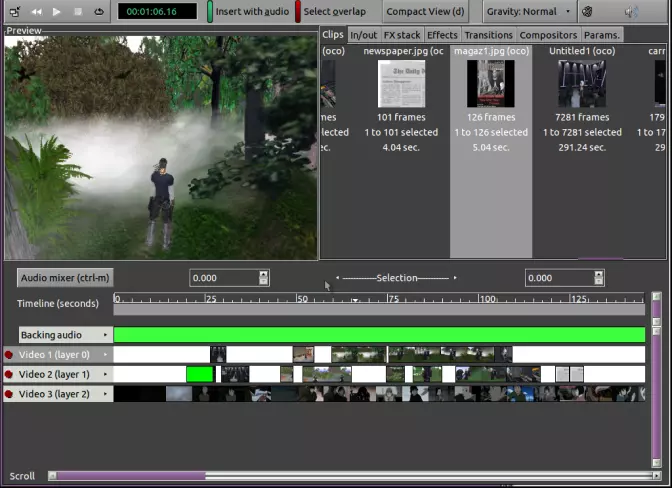Click the Backing audio track label

(51, 335)
